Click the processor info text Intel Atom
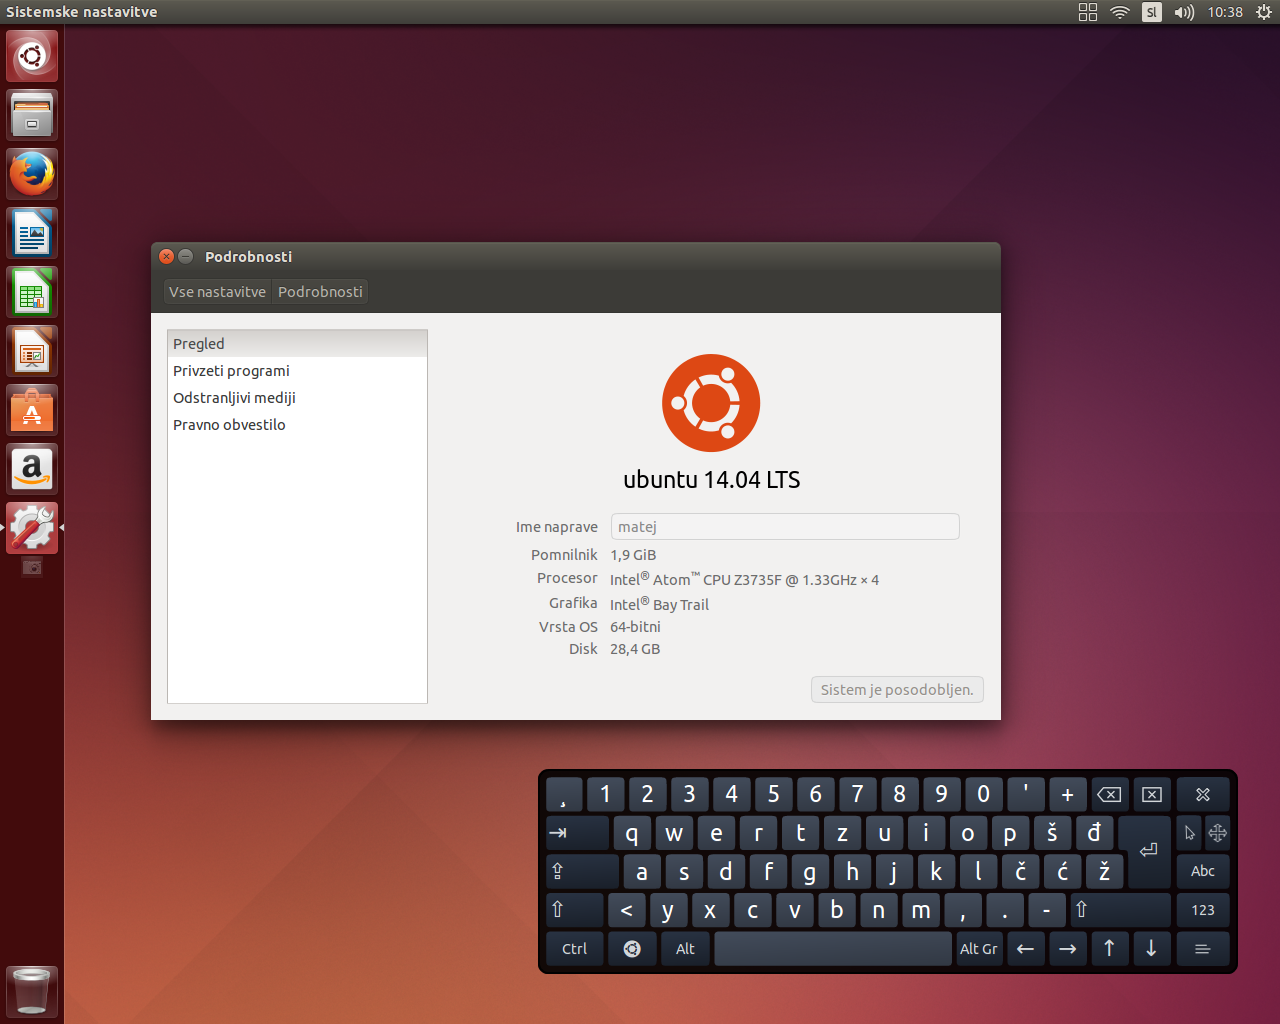 [744, 579]
